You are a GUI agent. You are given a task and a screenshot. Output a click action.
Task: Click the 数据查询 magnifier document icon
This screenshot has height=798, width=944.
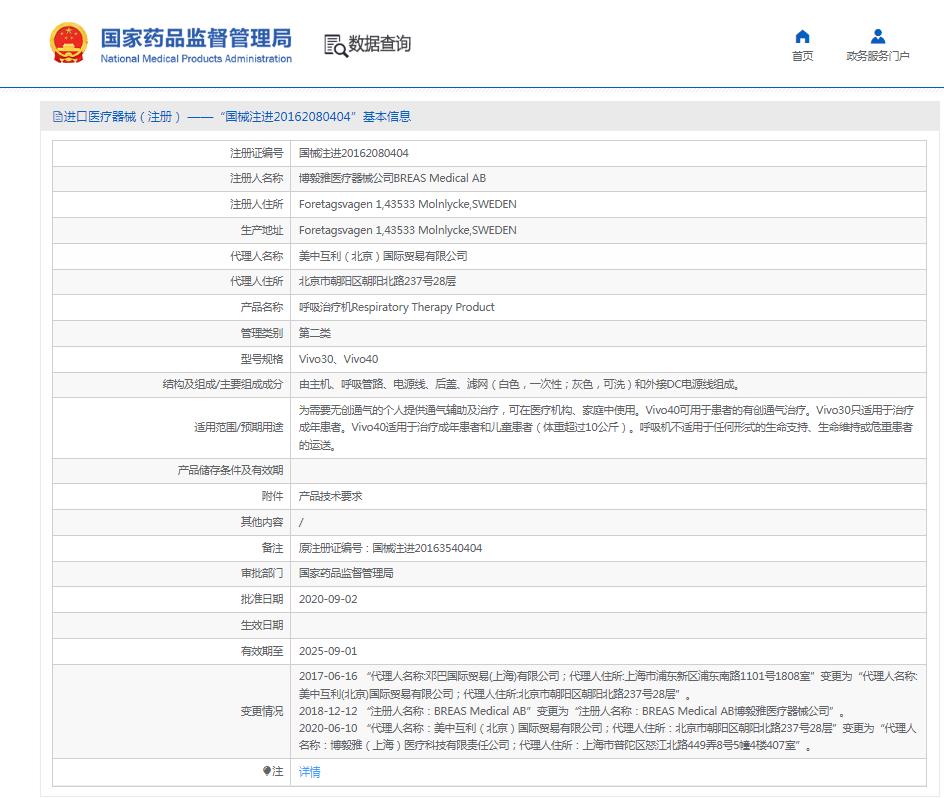coord(334,44)
